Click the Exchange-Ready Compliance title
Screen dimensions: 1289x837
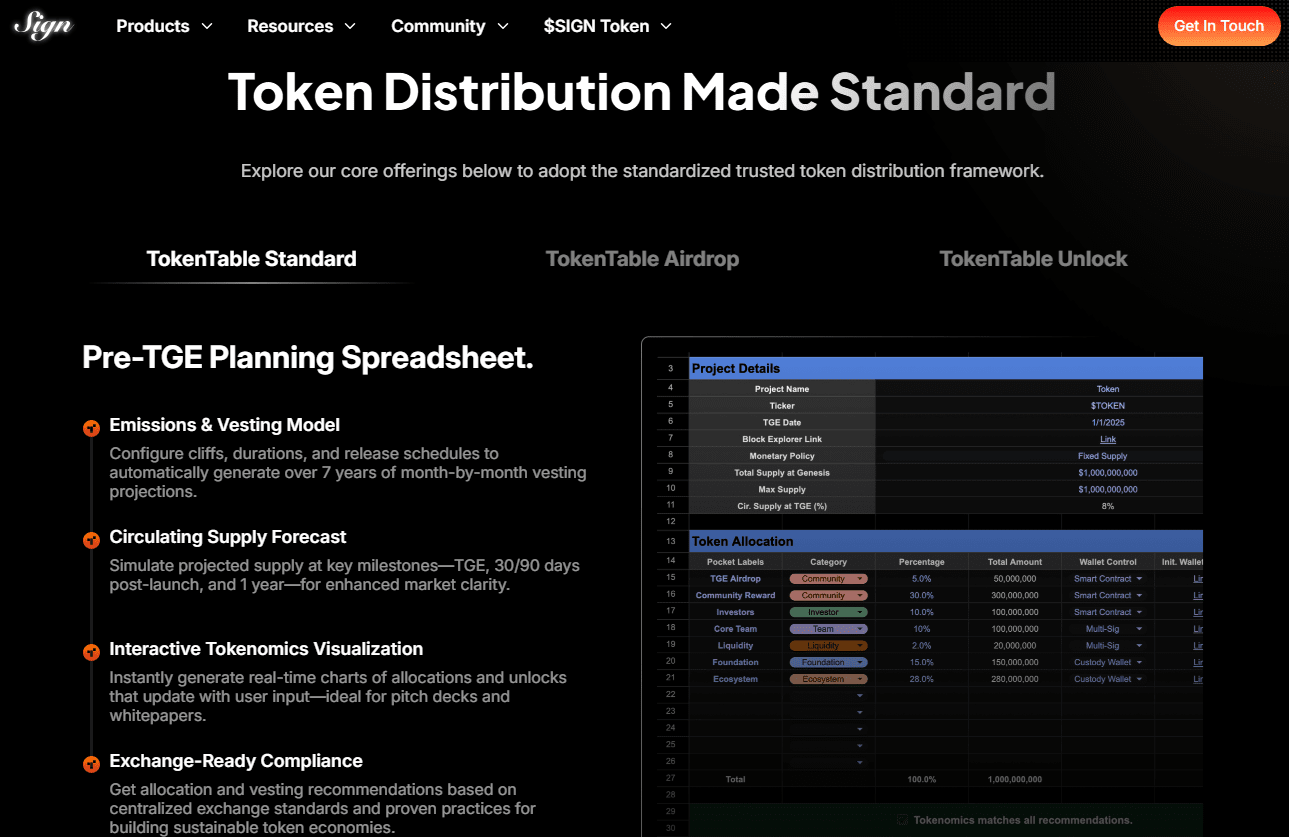[x=236, y=761]
